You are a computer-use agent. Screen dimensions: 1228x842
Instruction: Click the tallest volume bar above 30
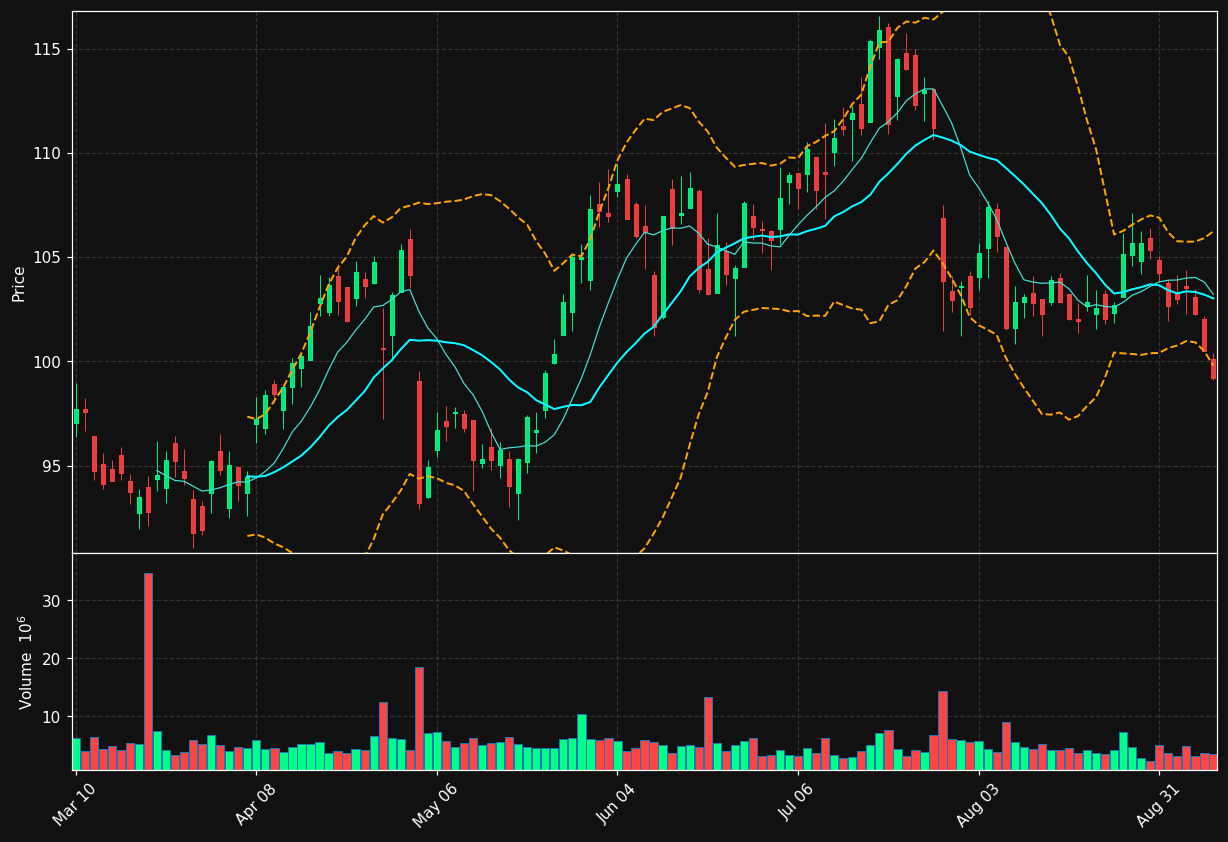click(148, 671)
